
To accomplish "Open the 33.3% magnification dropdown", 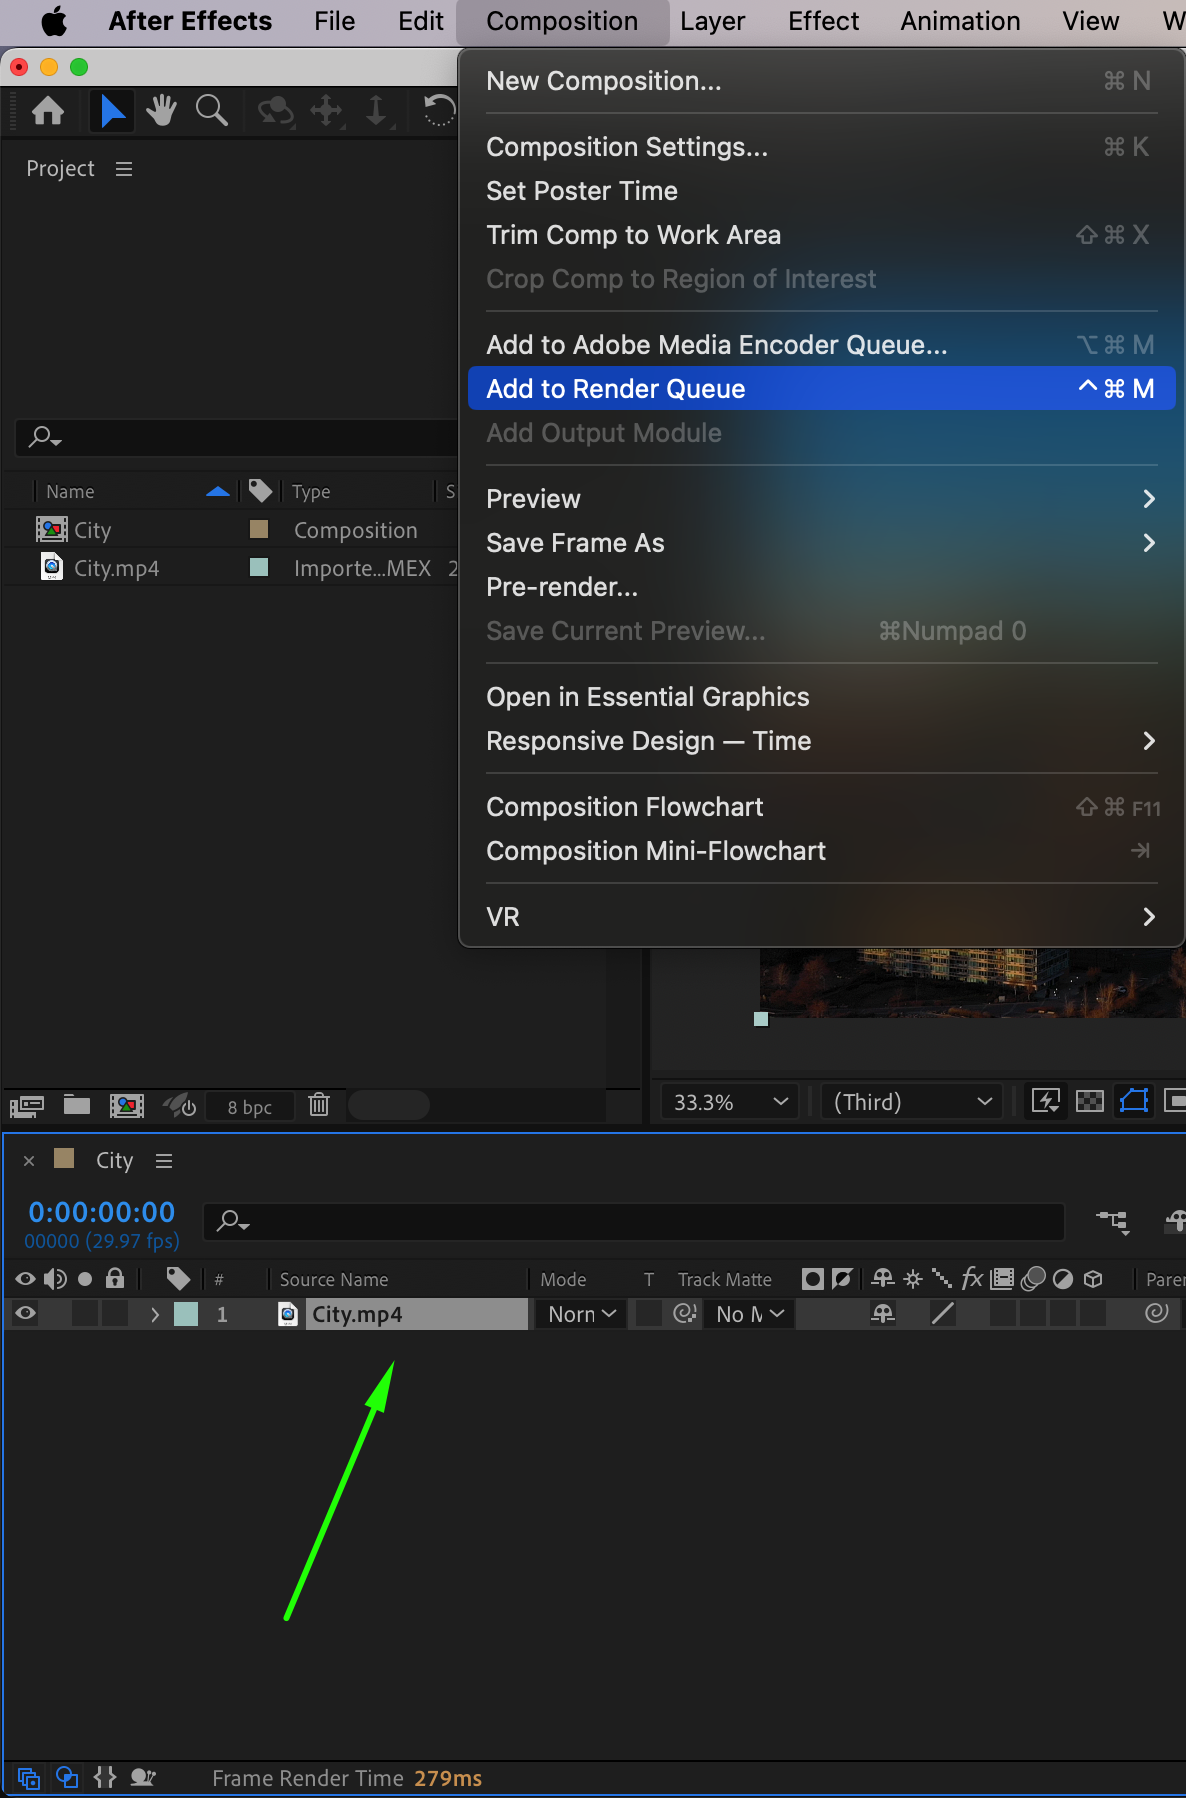I will (730, 1102).
